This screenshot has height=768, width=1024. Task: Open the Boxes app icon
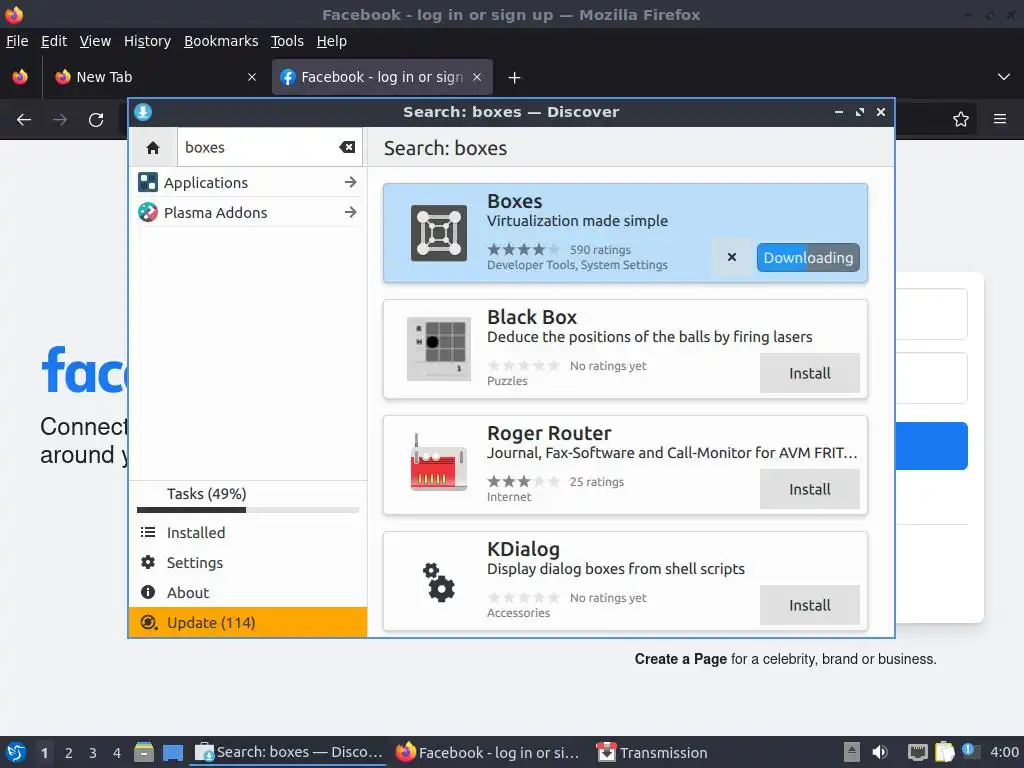click(x=439, y=233)
